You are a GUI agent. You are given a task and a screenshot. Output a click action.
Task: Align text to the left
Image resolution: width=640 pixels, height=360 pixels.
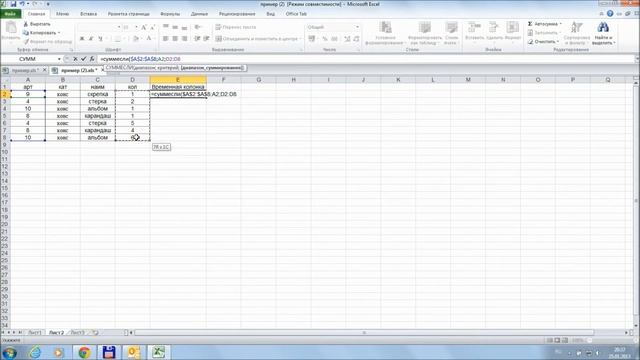(x=165, y=39)
